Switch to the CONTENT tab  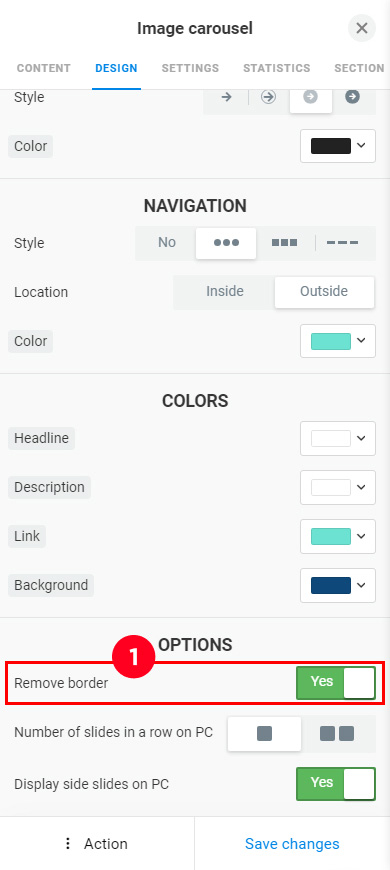click(44, 68)
